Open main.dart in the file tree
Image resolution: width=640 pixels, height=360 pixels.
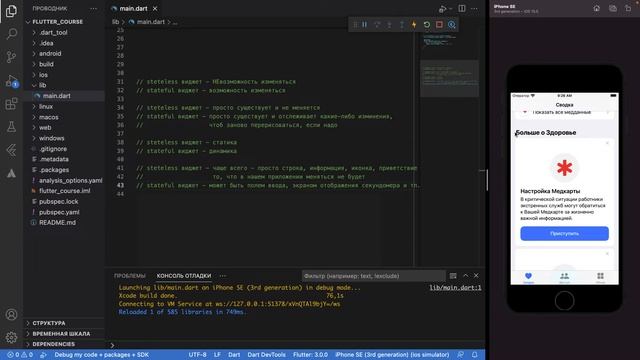click(57, 96)
